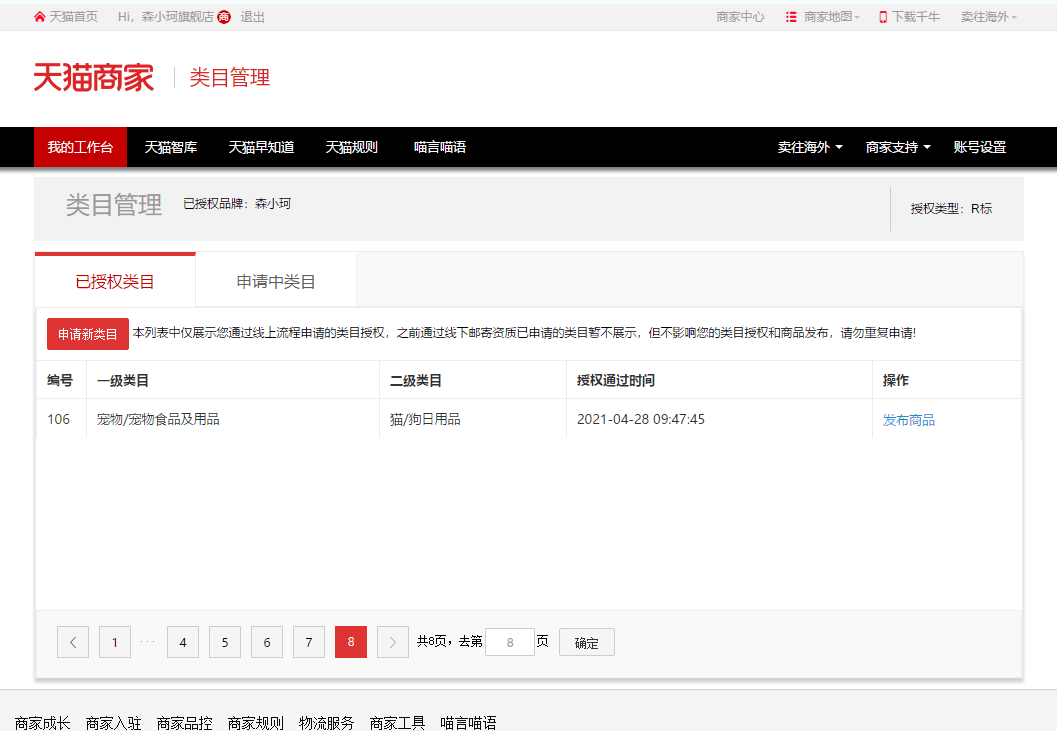Click the 申请新类目 button
Viewport: 1057px width, 731px height.
88,334
